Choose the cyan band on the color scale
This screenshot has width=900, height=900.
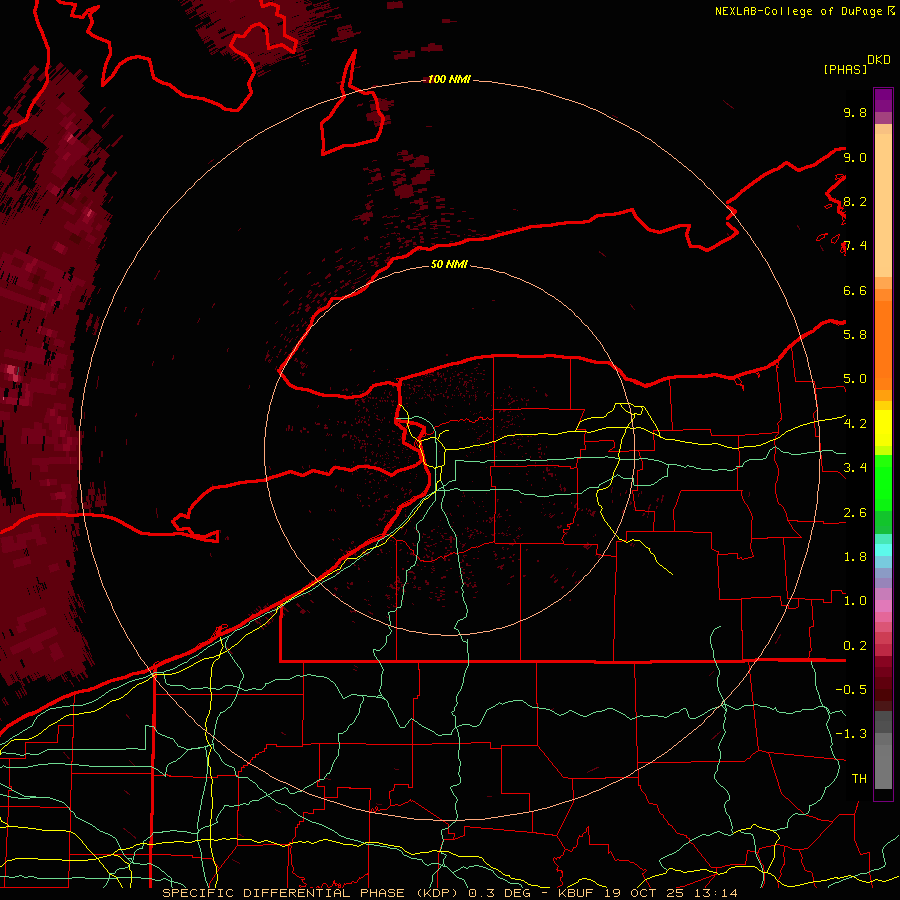point(883,549)
